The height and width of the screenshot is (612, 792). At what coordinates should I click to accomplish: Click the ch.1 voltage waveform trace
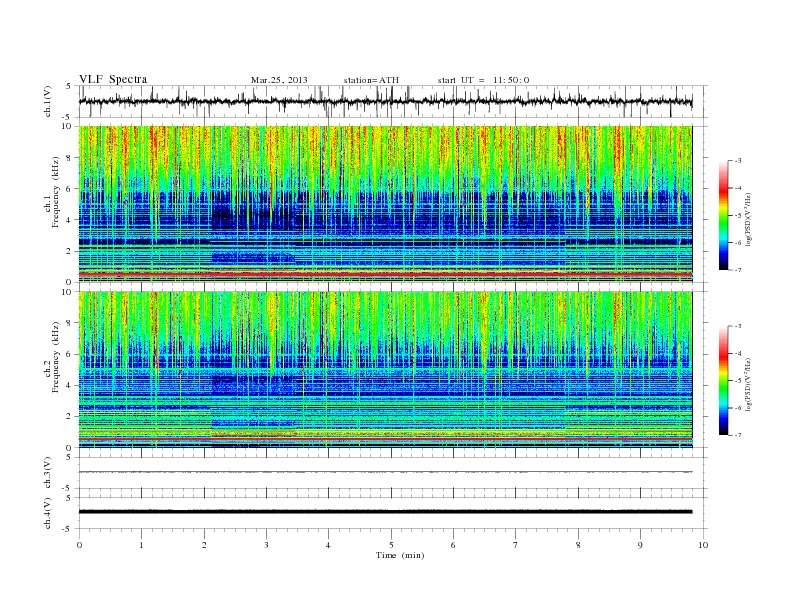click(x=385, y=101)
